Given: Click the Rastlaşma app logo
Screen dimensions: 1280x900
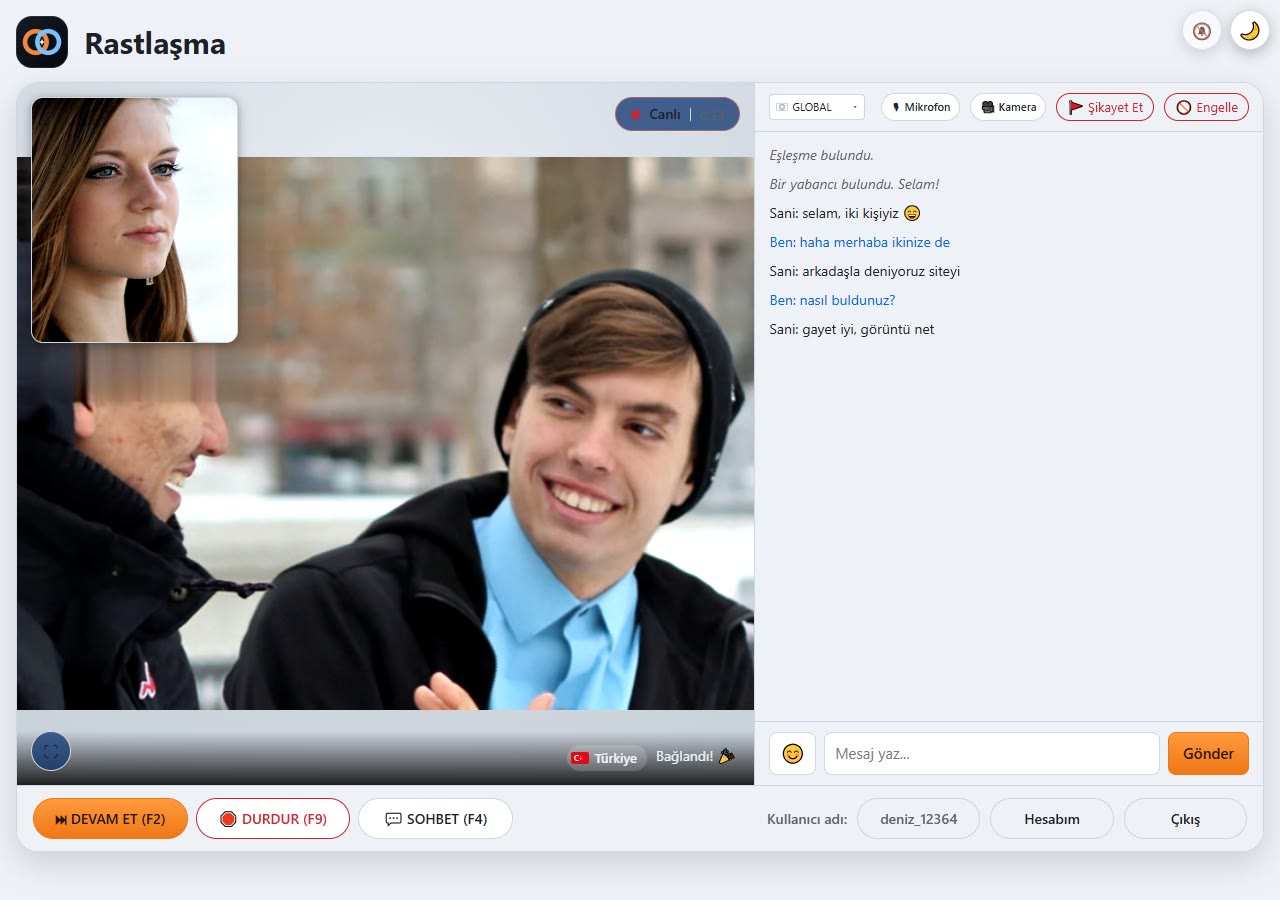Looking at the screenshot, I should [x=42, y=42].
